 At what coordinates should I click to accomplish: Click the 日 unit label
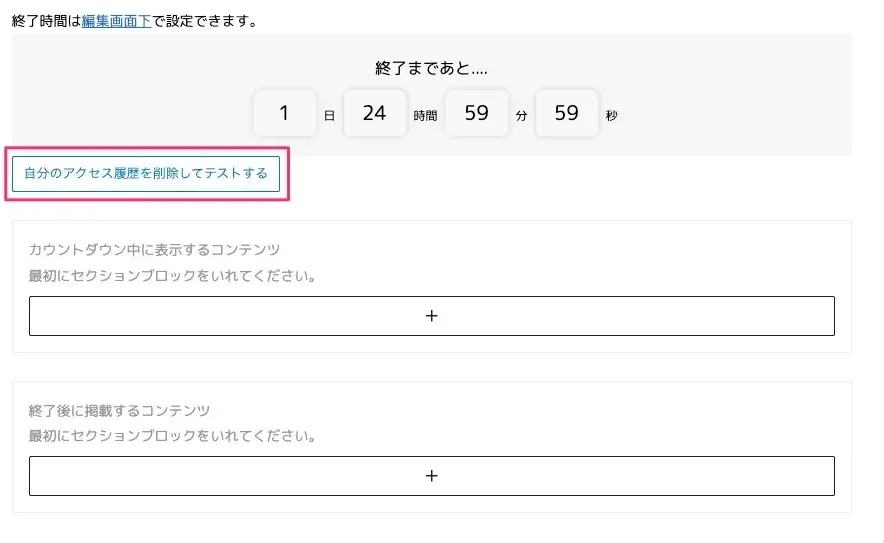[329, 116]
